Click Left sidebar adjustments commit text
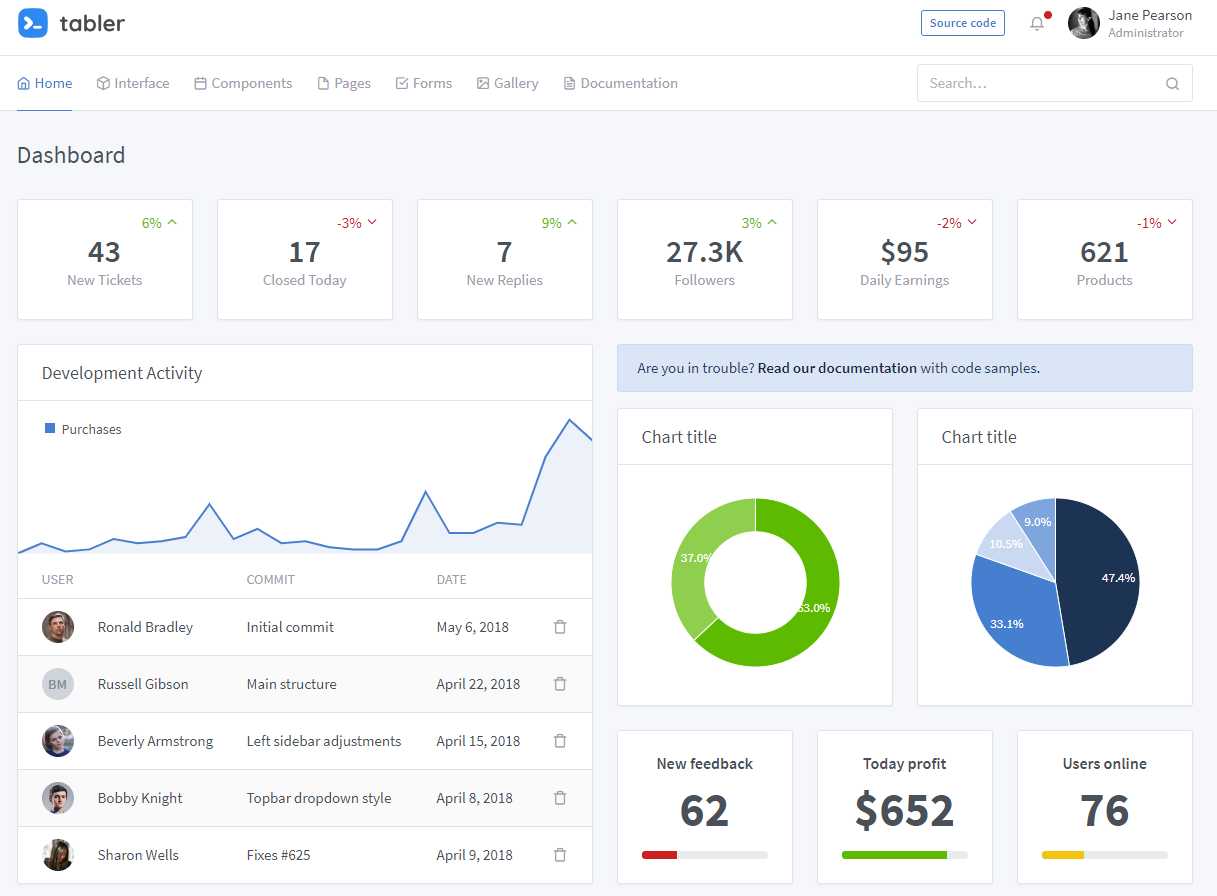The height and width of the screenshot is (896, 1217). tap(324, 741)
